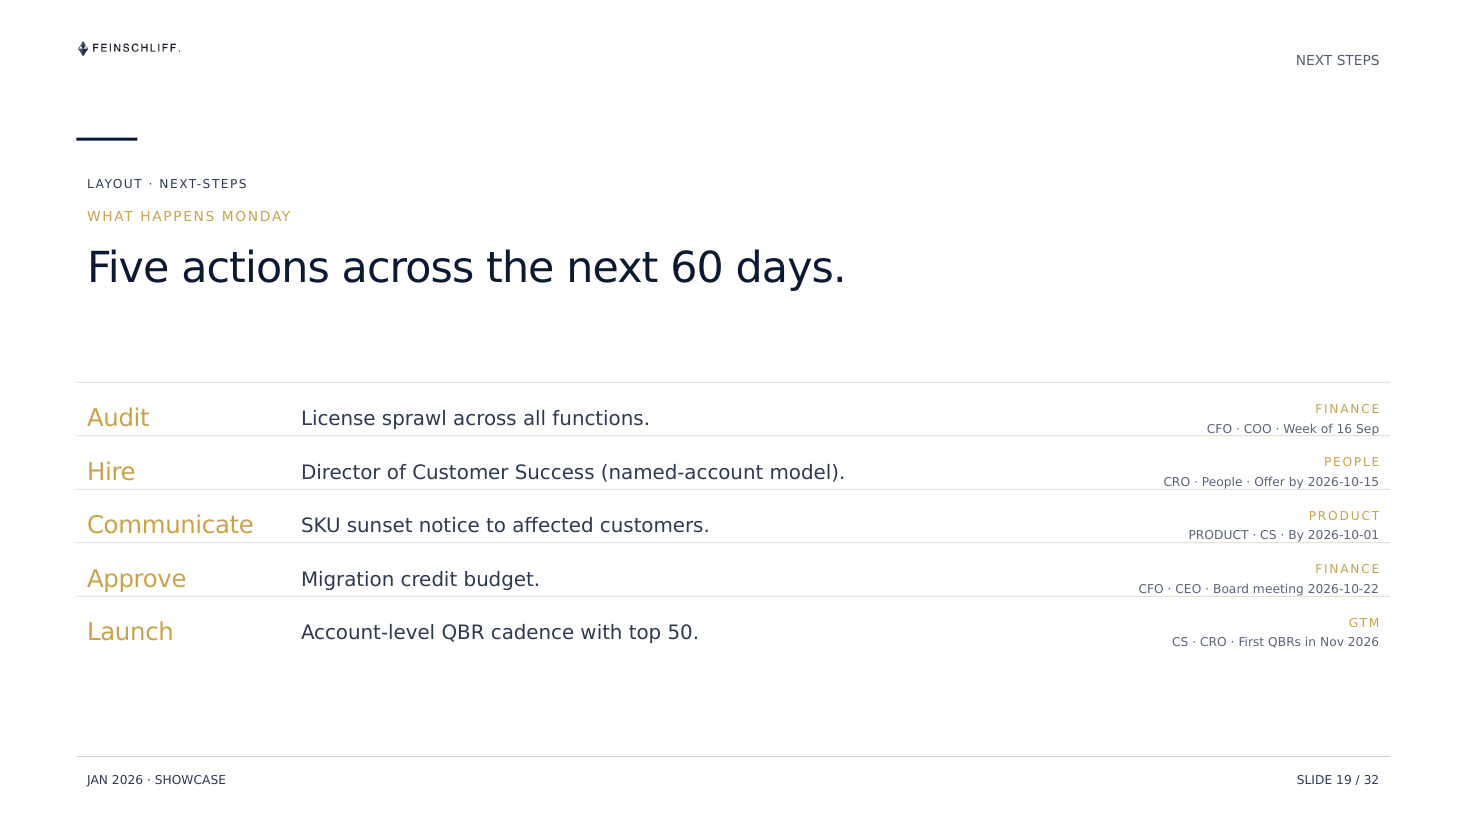Select the 'CFO · COO · Week of 16 Sep' owner line

pyautogui.click(x=1292, y=429)
